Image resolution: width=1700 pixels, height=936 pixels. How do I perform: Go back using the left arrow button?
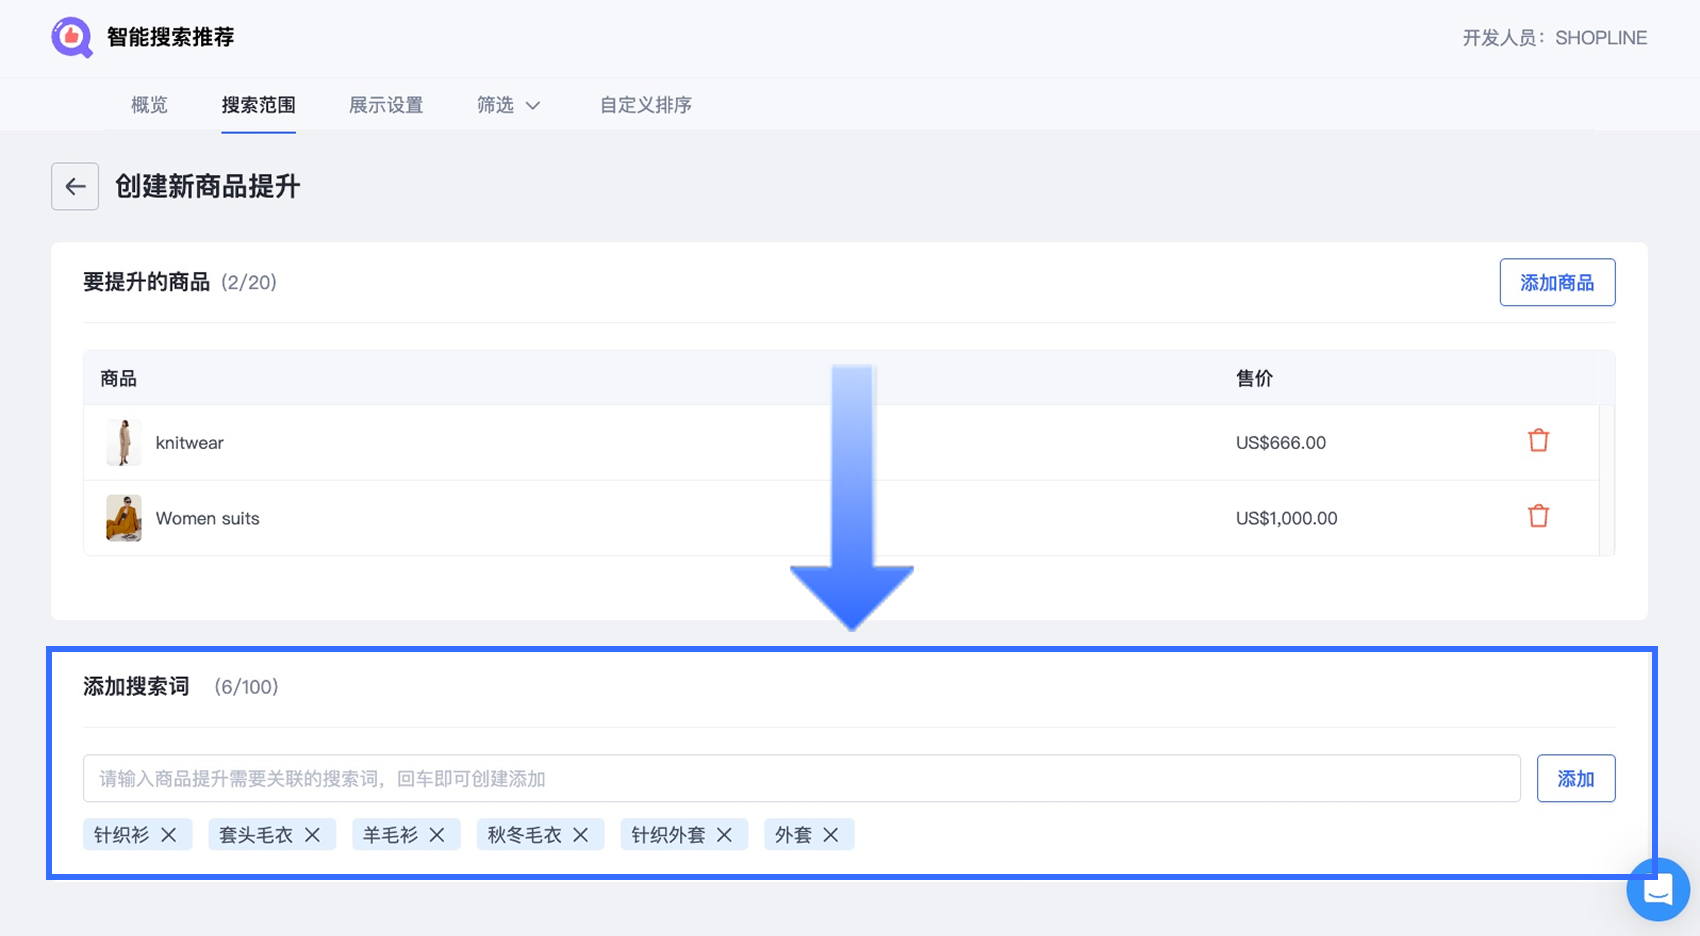coord(75,186)
